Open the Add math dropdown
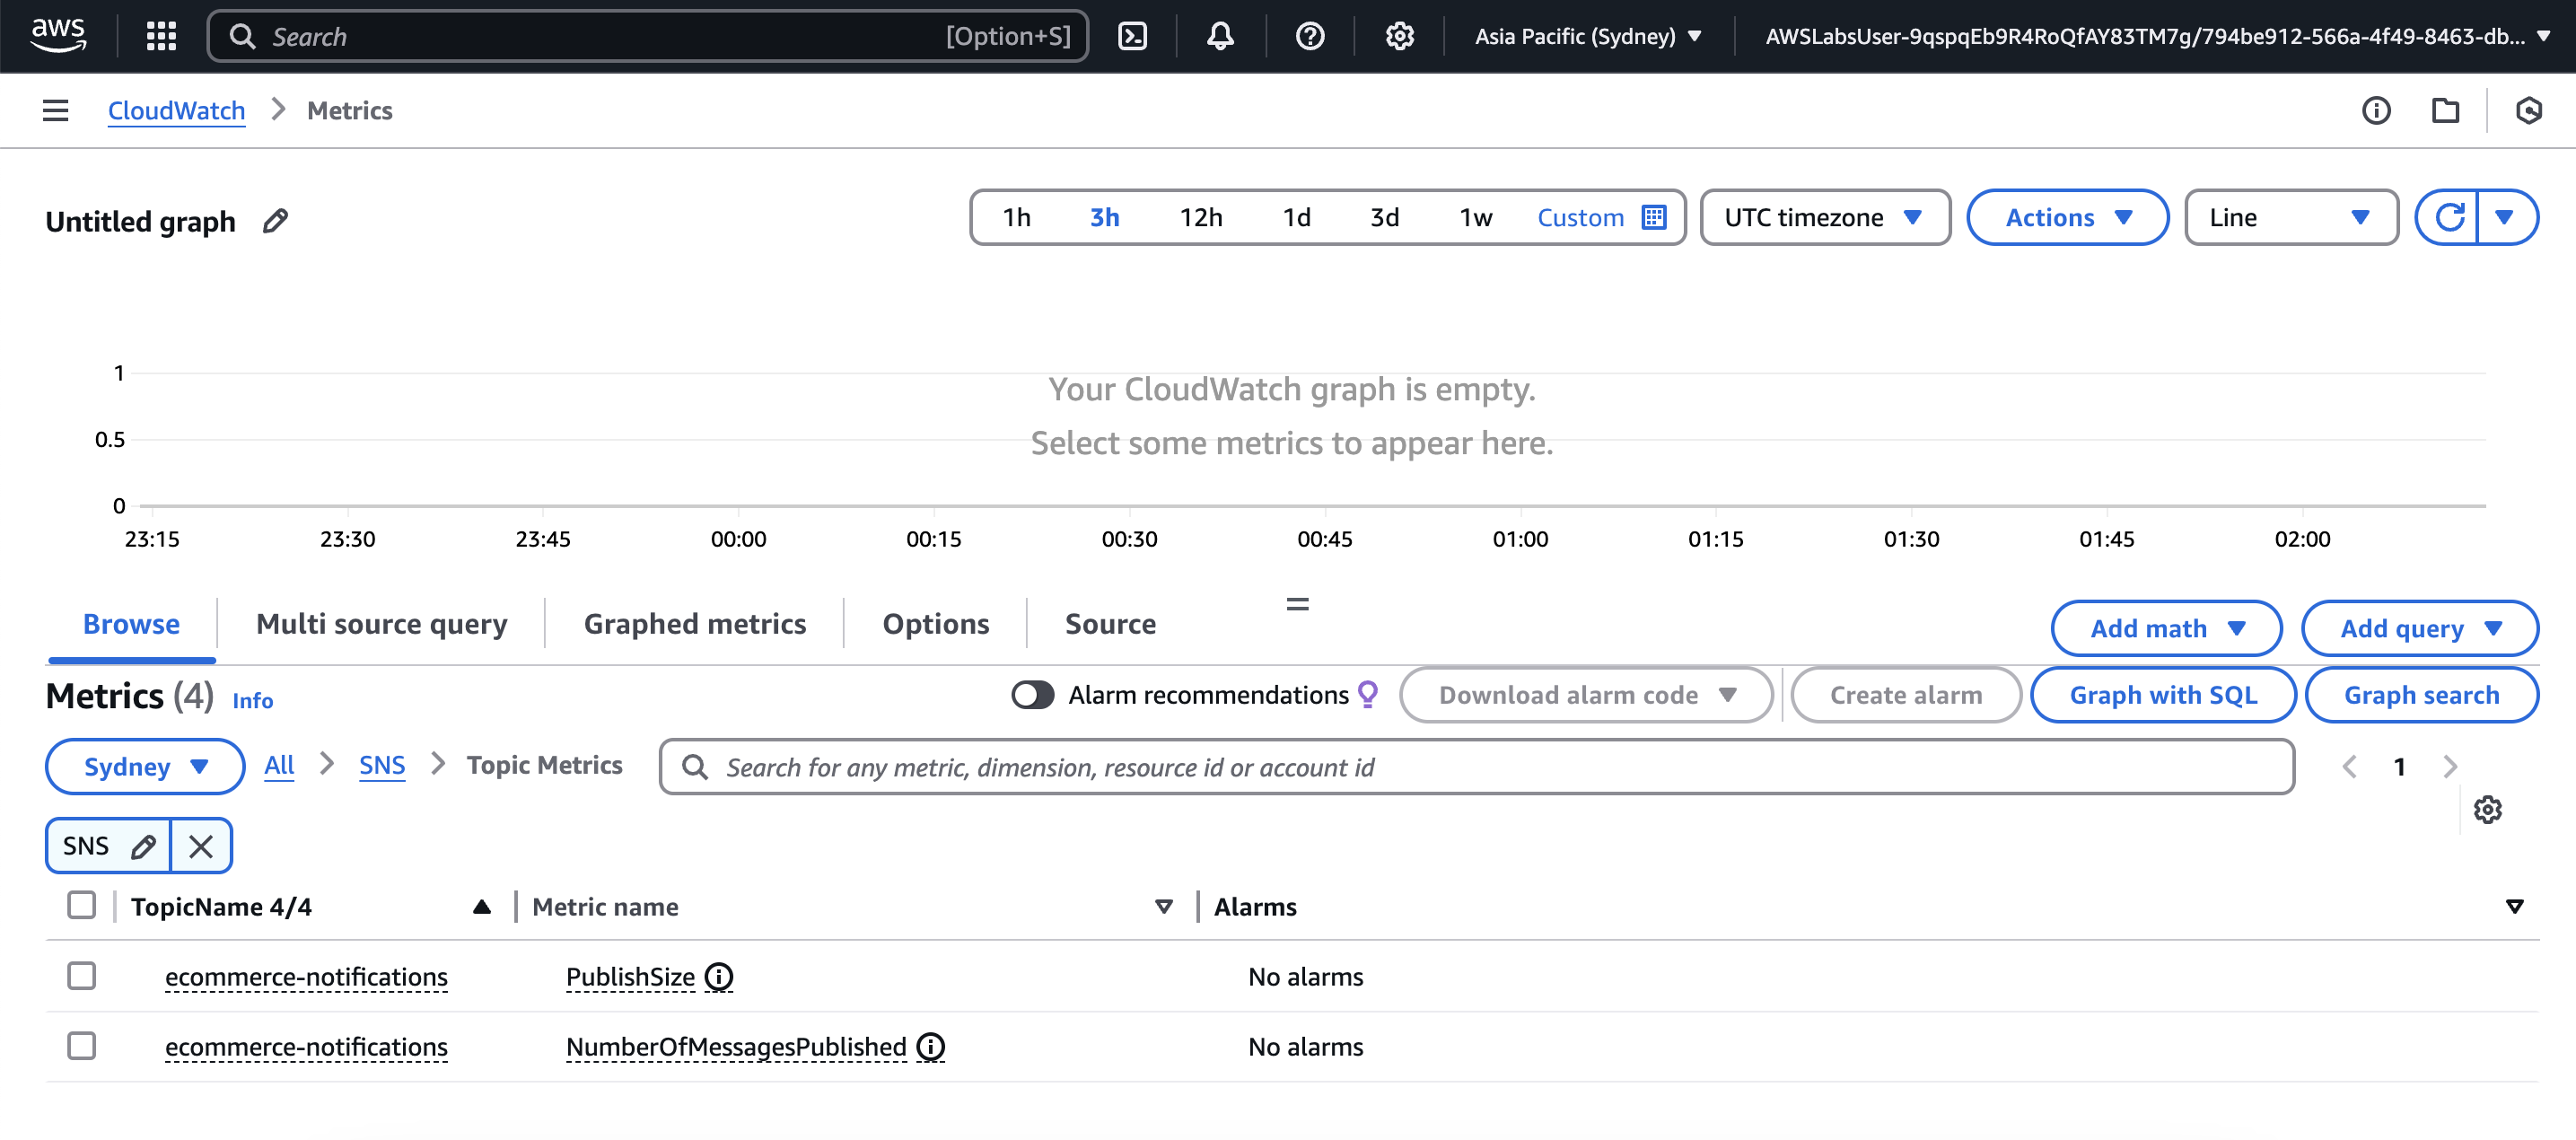Image resolution: width=2576 pixels, height=1140 pixels. click(2165, 628)
